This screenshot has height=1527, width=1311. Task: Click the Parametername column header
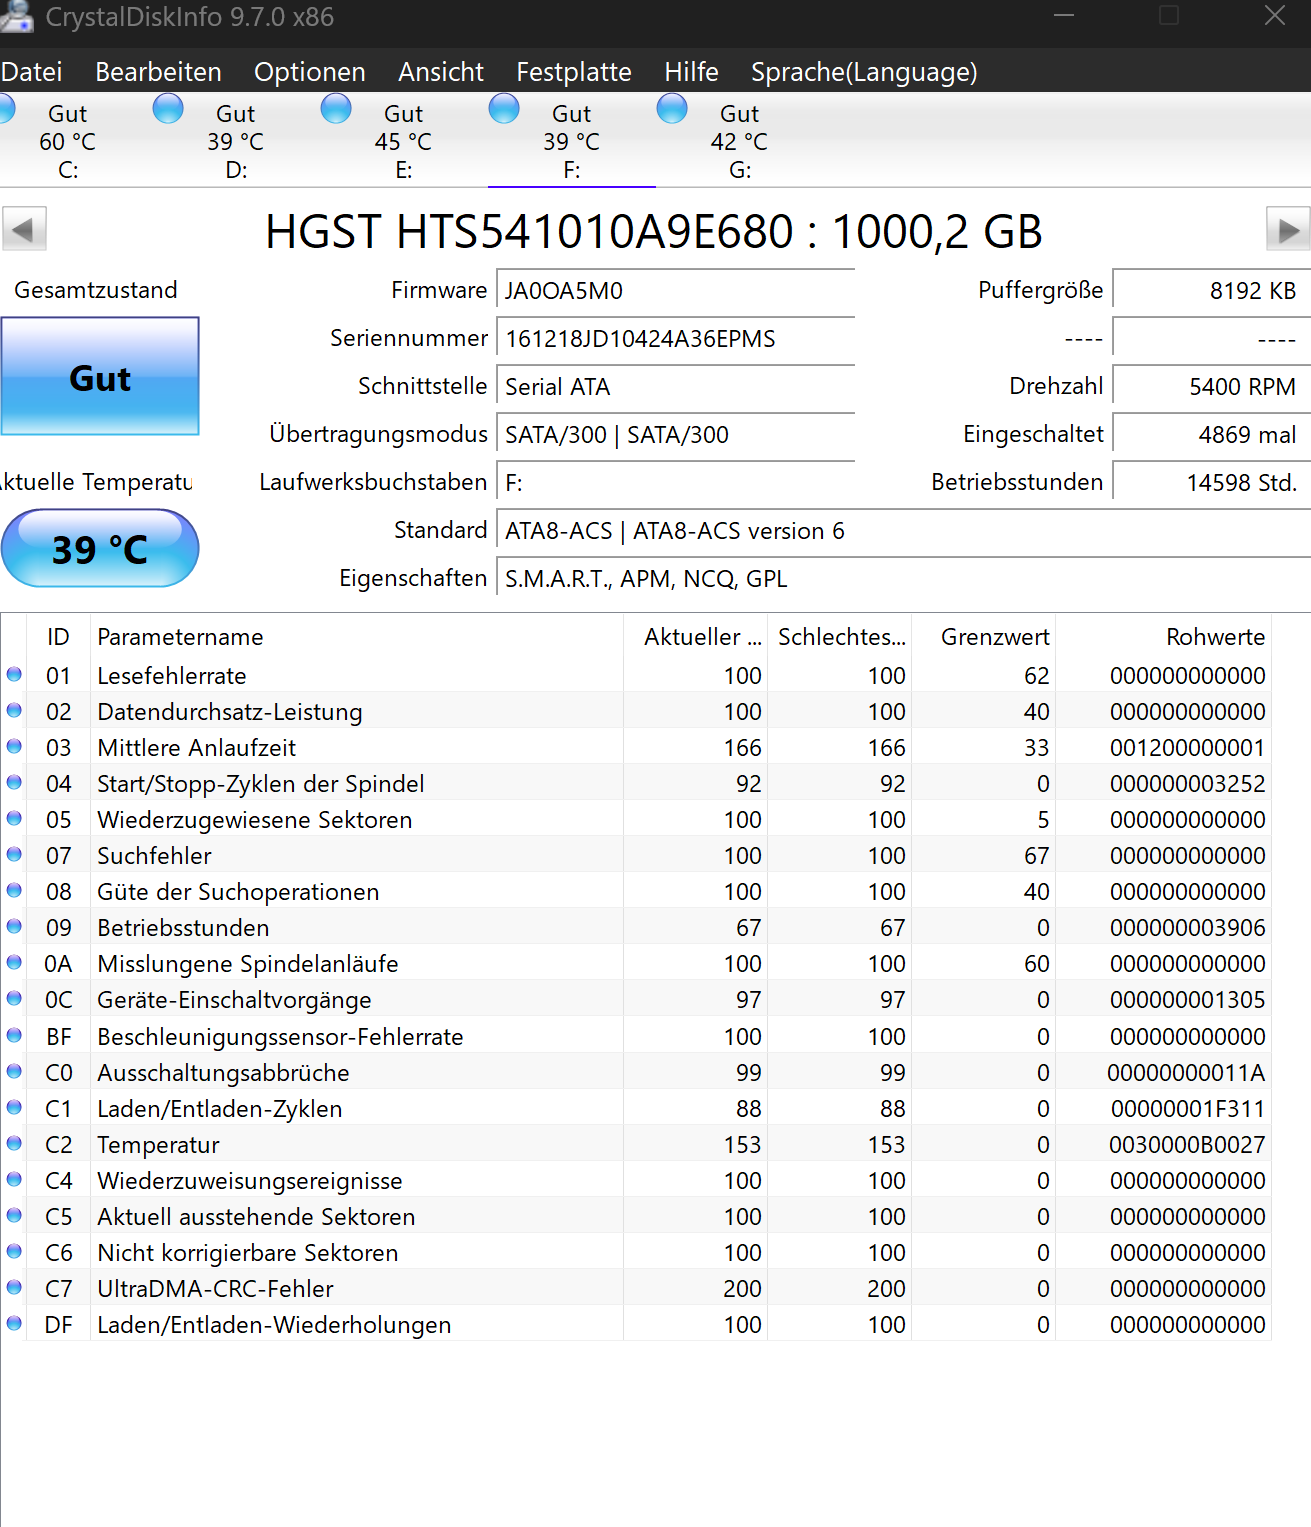(357, 637)
